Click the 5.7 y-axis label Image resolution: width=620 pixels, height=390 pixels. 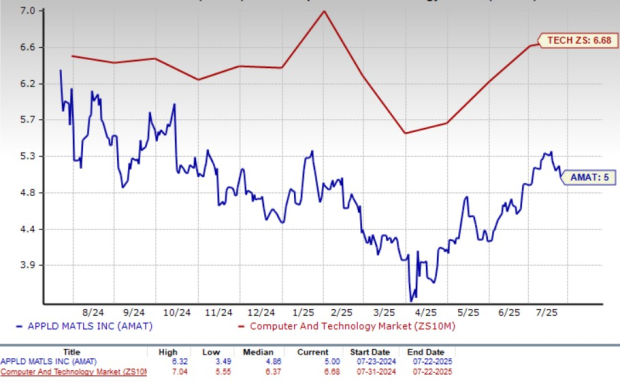pyautogui.click(x=27, y=119)
